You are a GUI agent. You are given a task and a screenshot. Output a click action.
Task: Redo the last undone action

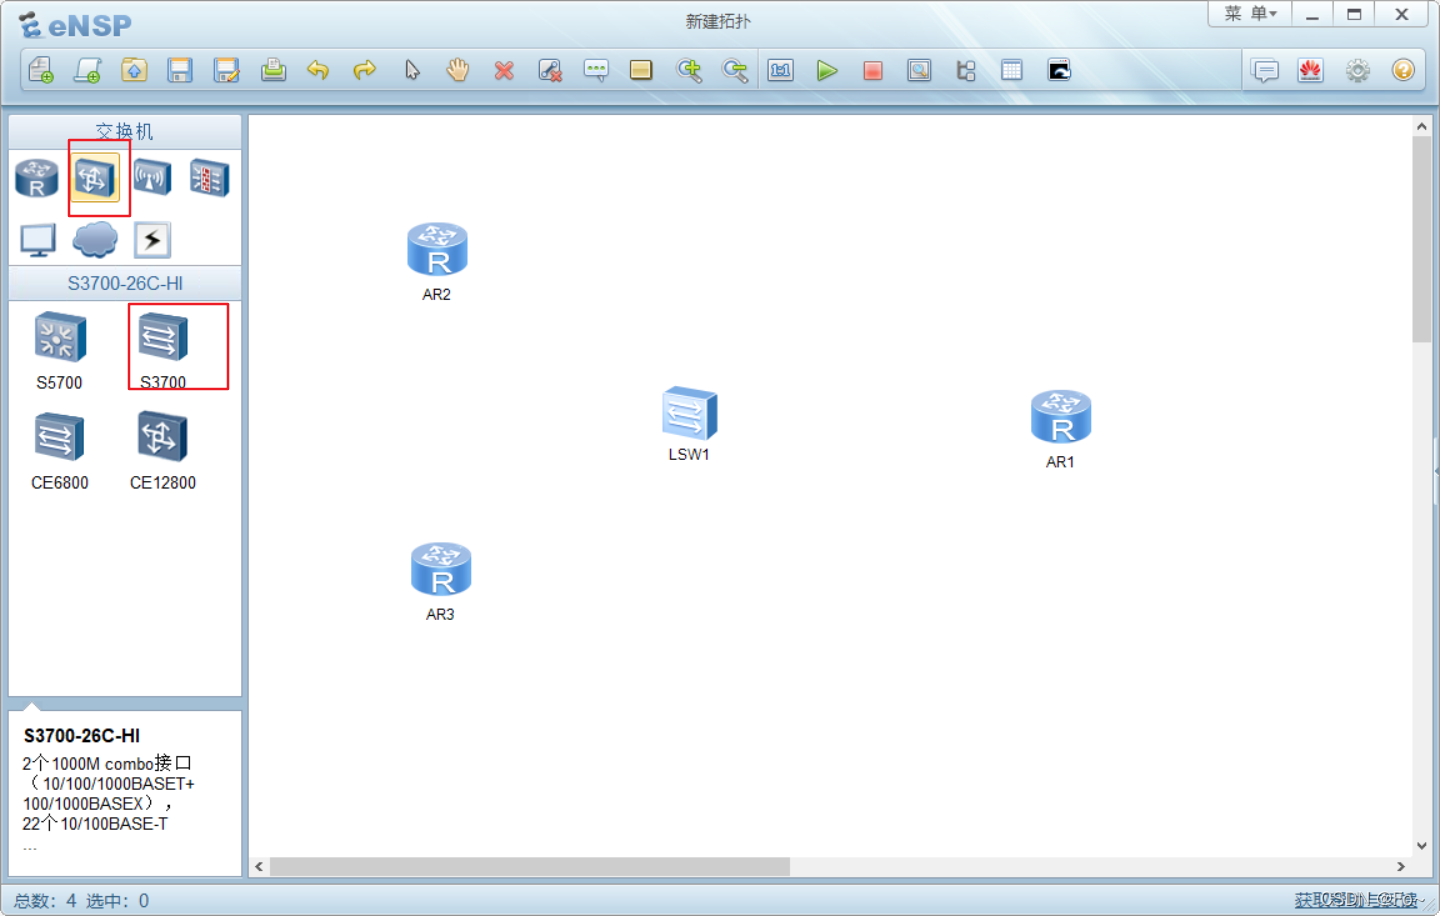point(365,70)
